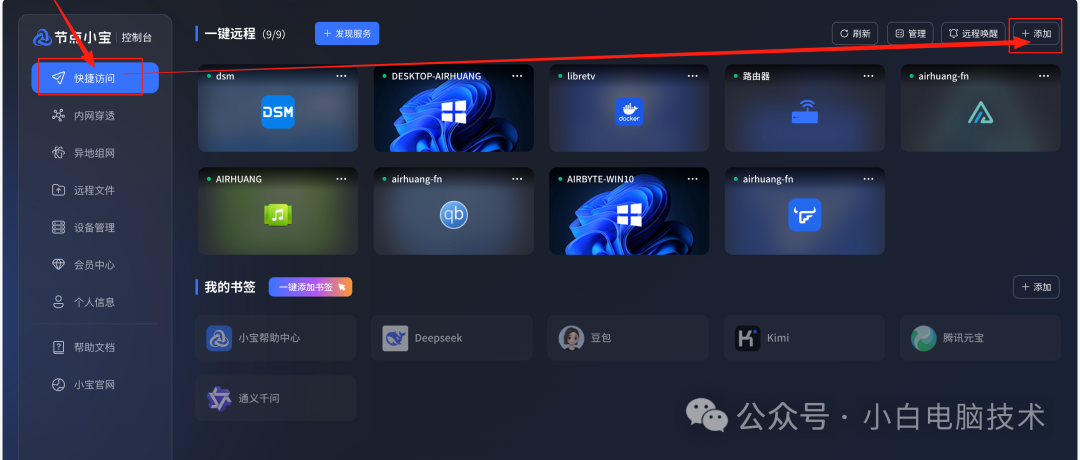The width and height of the screenshot is (1080, 460).
Task: Open more options on AIRHUANG card
Action: click(342, 178)
